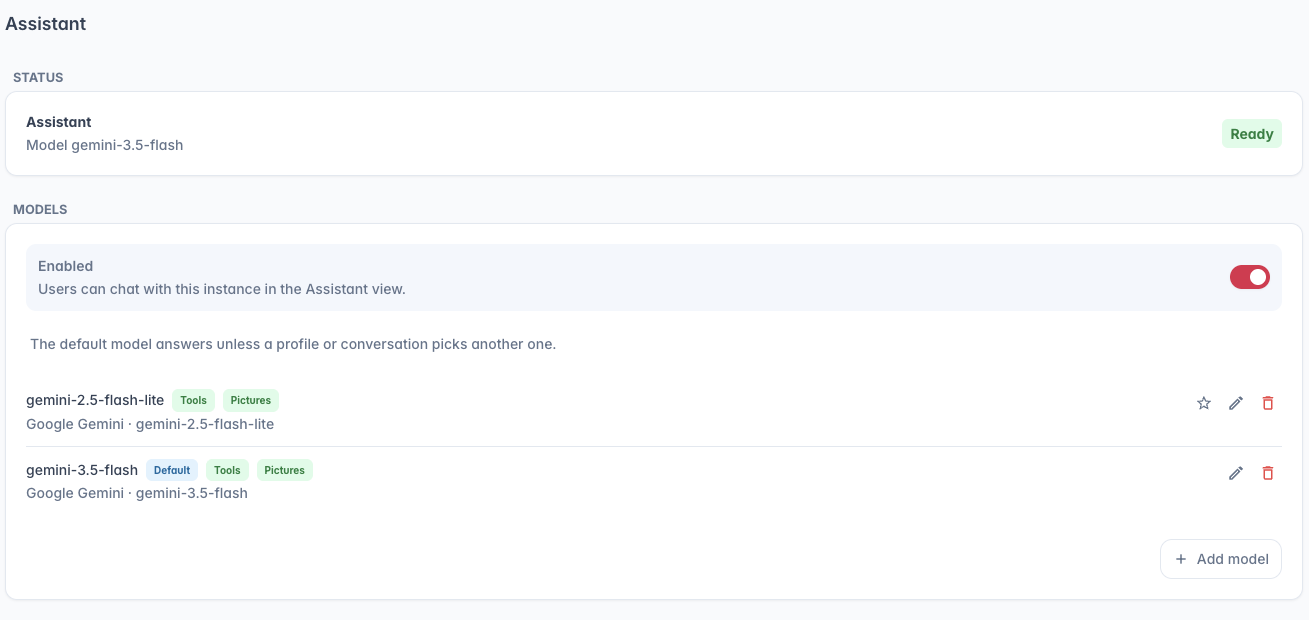The height and width of the screenshot is (620, 1309).
Task: Click Tools badge on gemini-3.5-flash row
Action: click(x=227, y=470)
